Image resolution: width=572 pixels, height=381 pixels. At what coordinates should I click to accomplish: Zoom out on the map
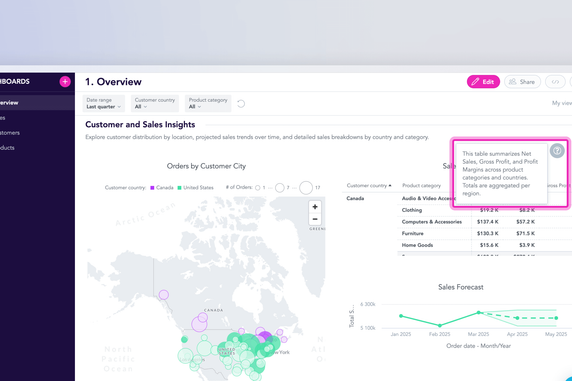point(315,219)
